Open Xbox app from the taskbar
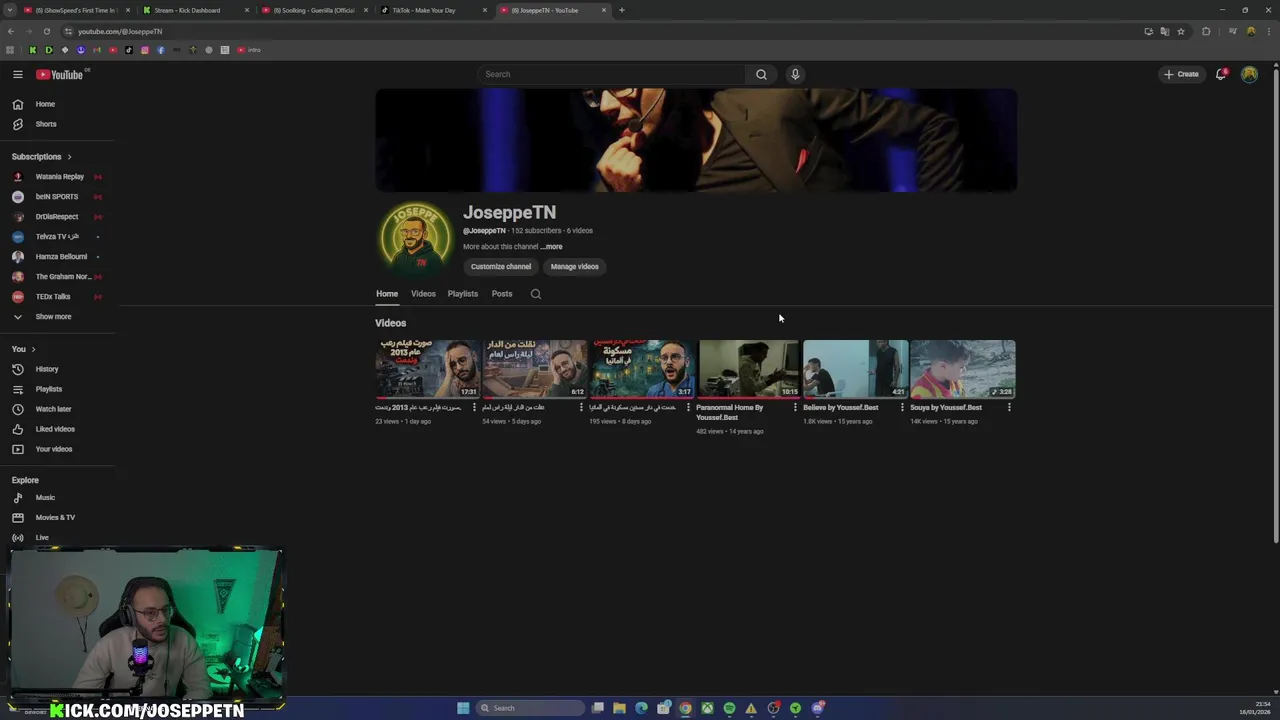The height and width of the screenshot is (720, 1280). (x=707, y=708)
